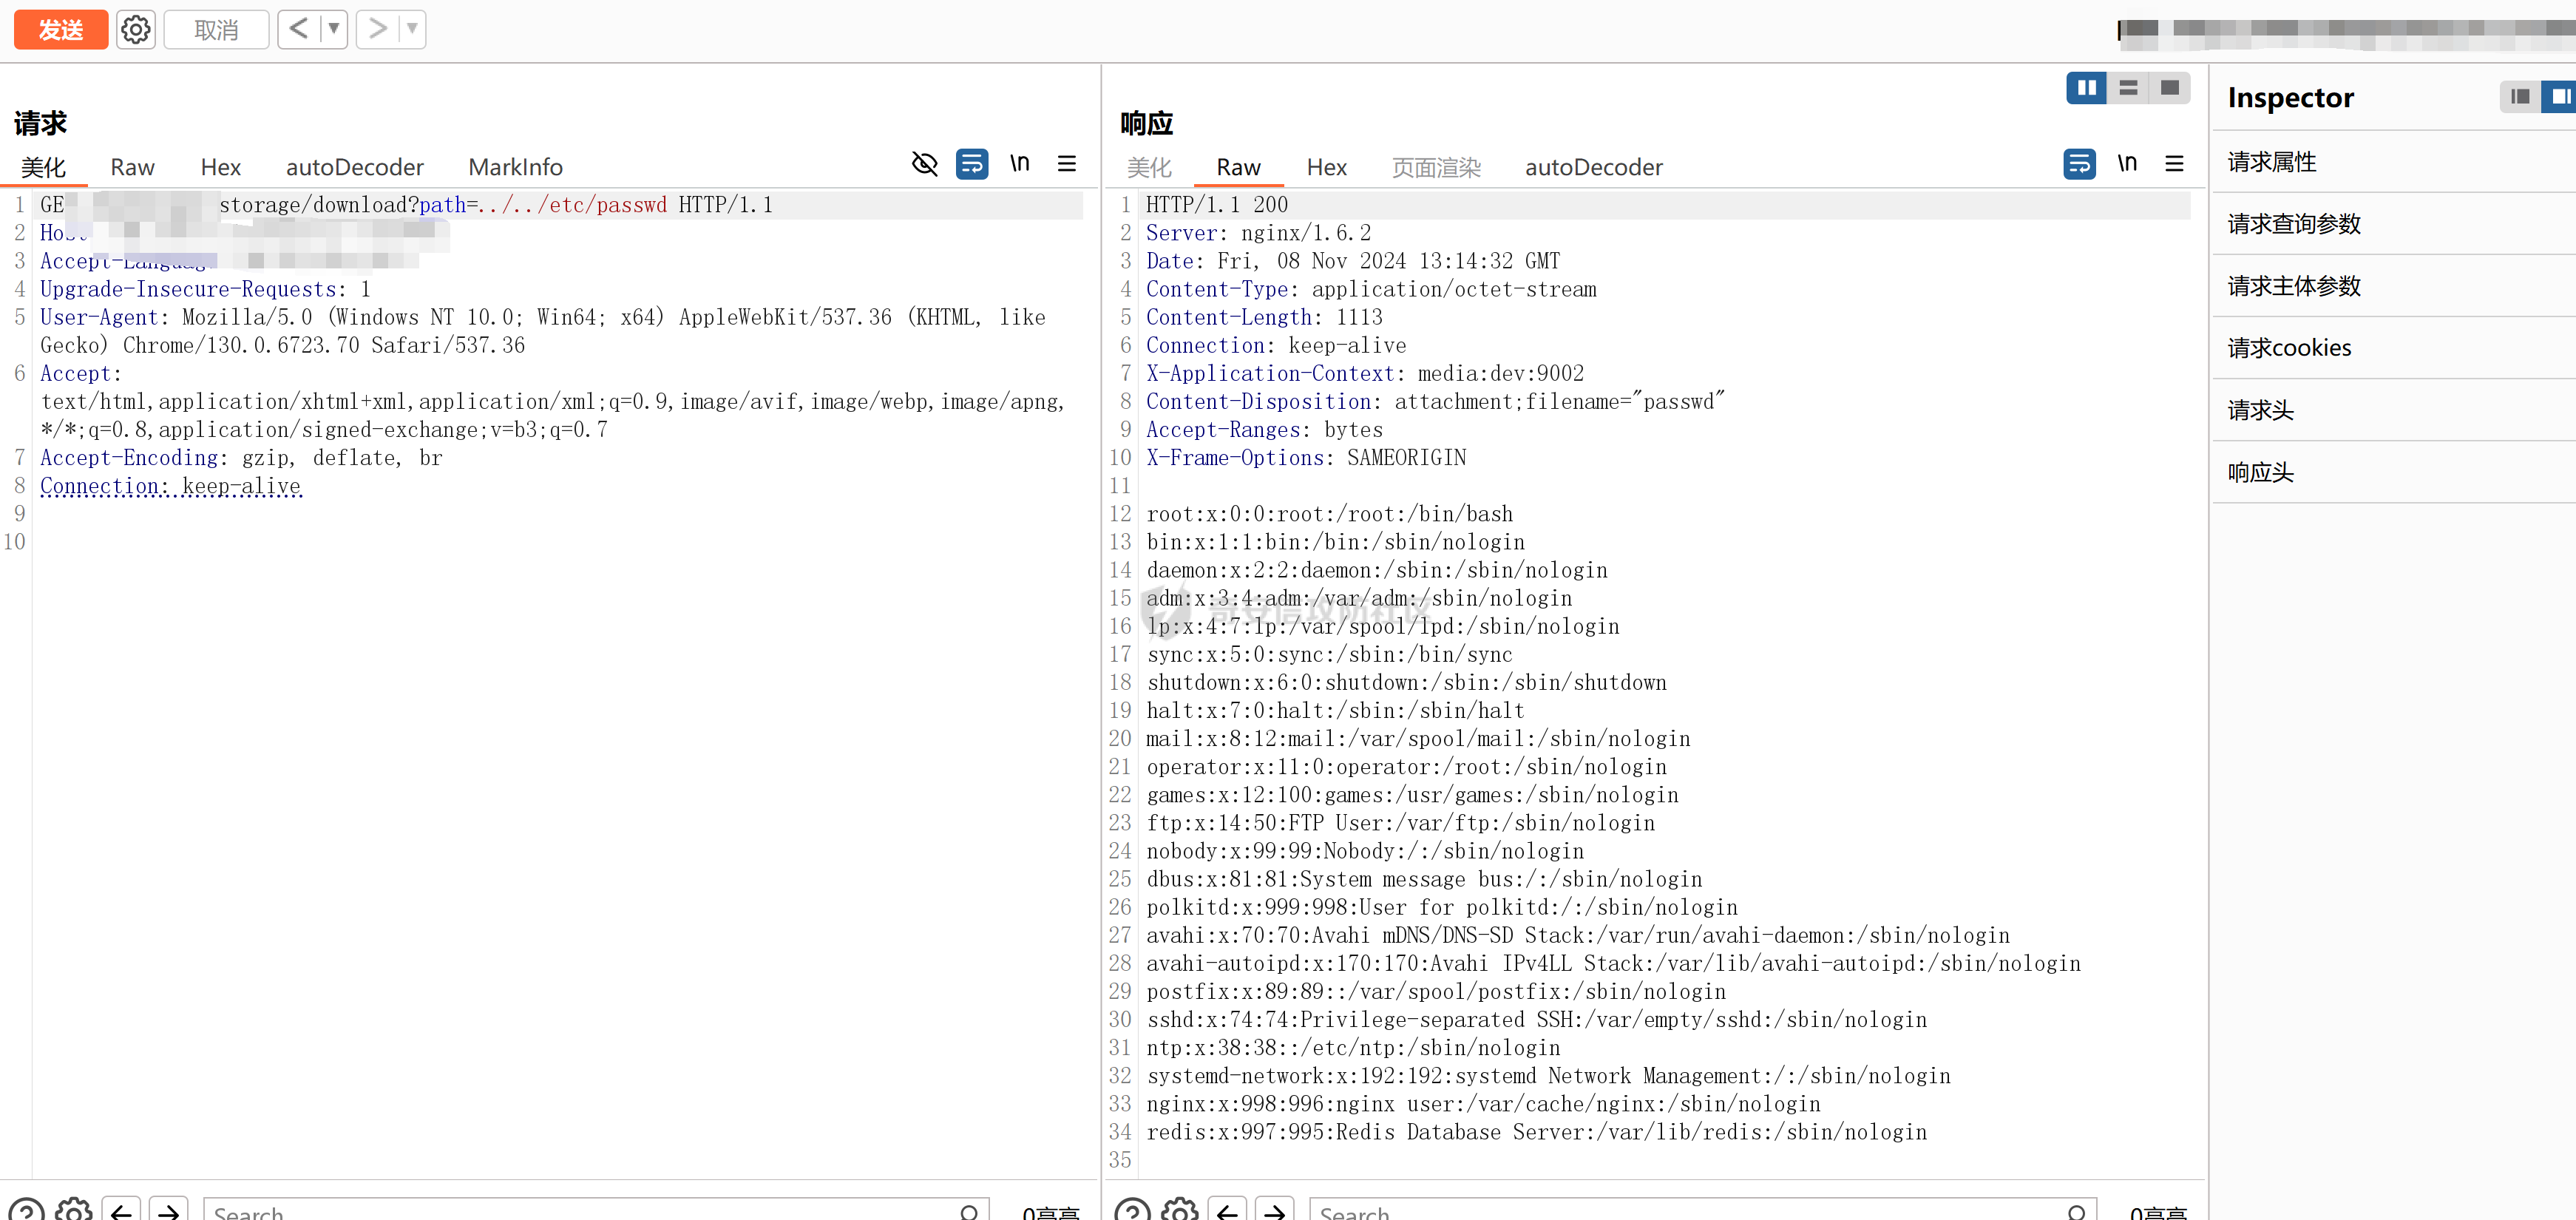Switch request view to Hex tab
The image size is (2576, 1220).
pyautogui.click(x=220, y=167)
